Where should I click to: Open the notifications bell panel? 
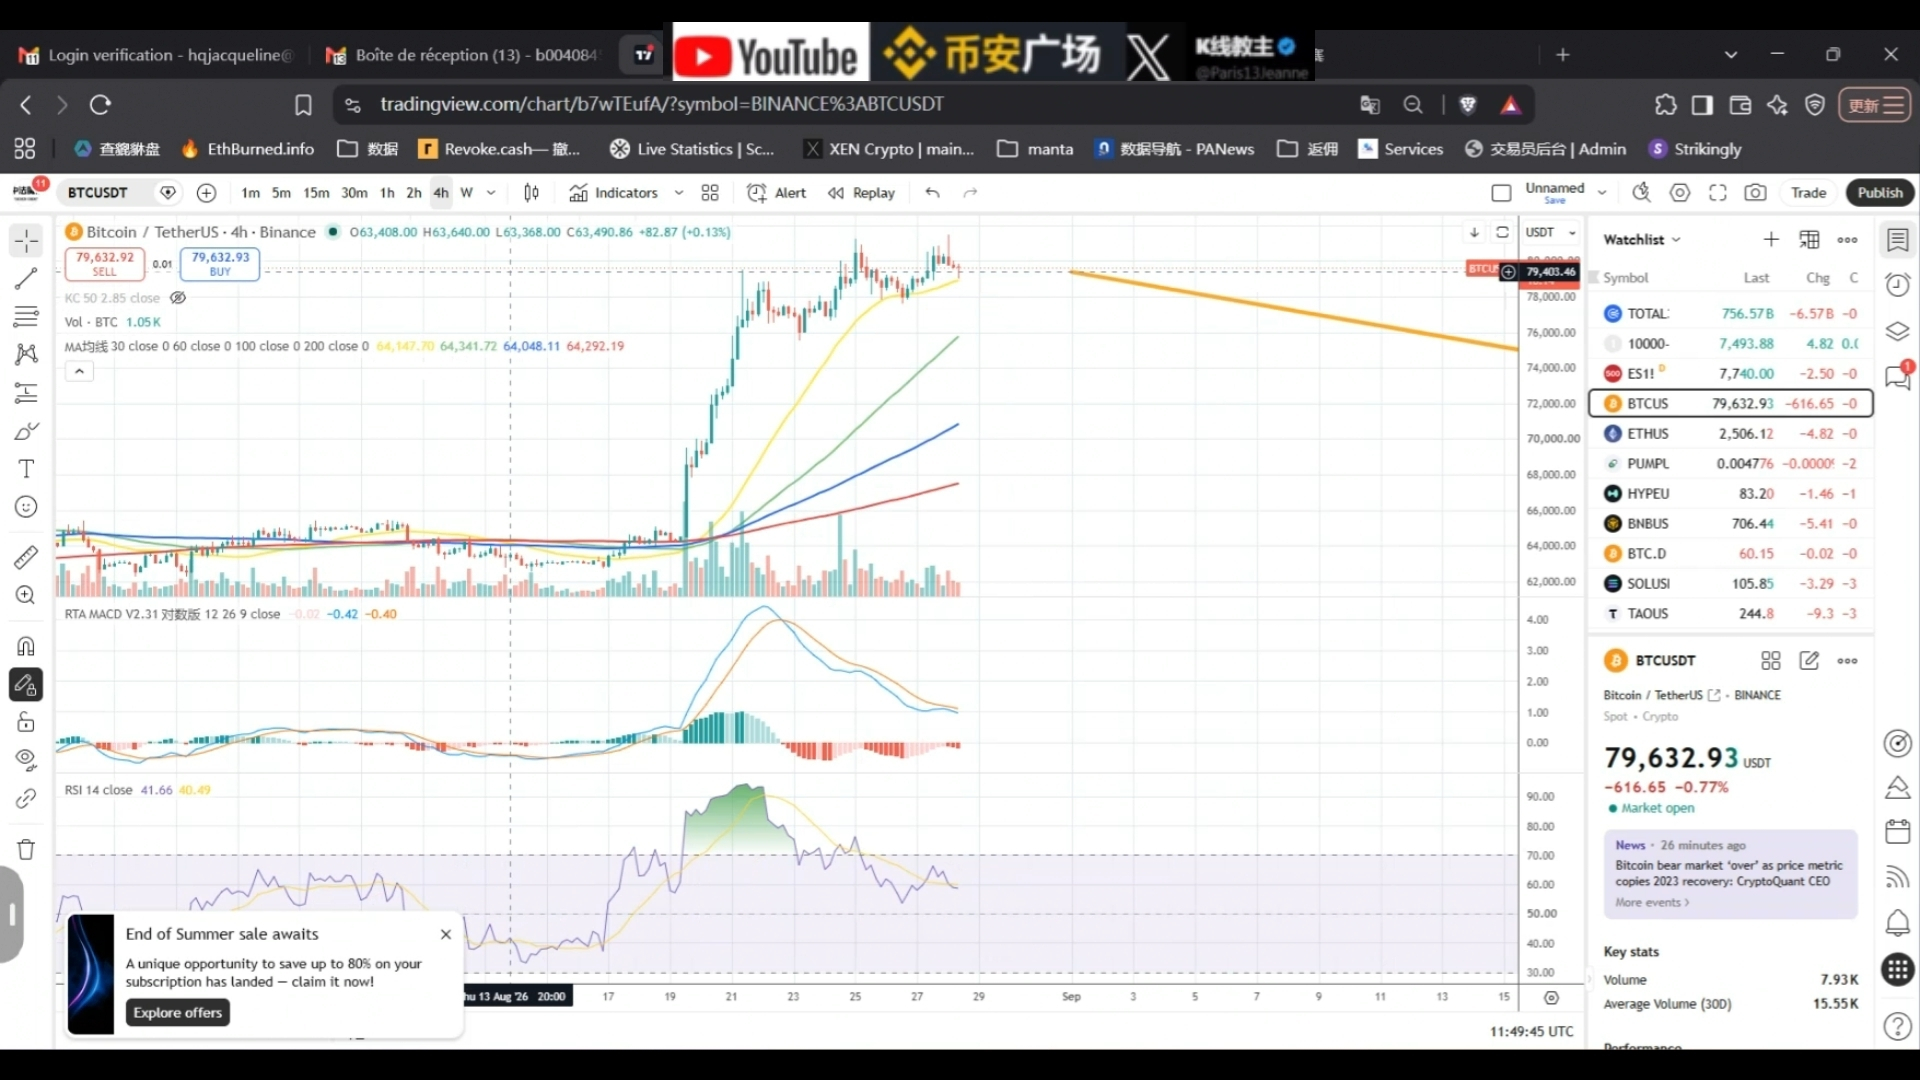click(x=1897, y=923)
